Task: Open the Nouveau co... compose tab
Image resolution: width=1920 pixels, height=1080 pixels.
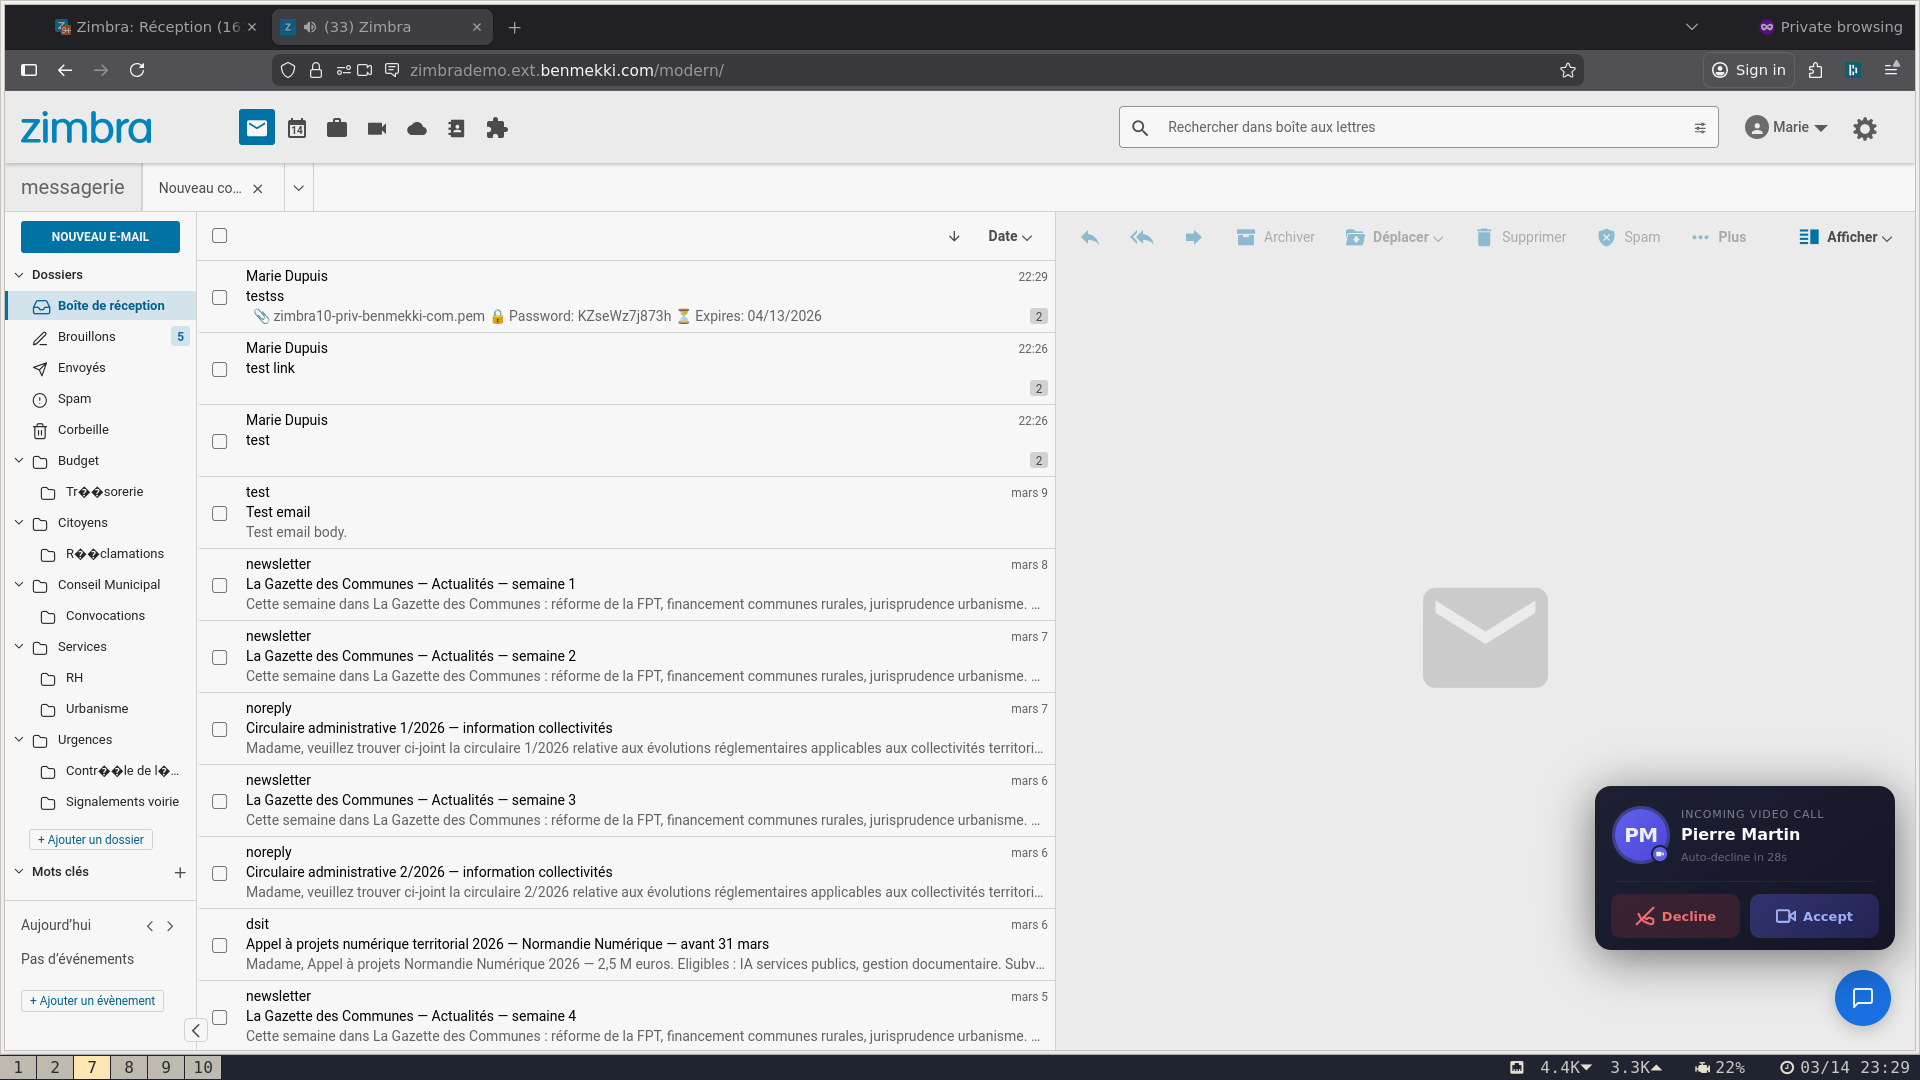Action: tap(200, 188)
